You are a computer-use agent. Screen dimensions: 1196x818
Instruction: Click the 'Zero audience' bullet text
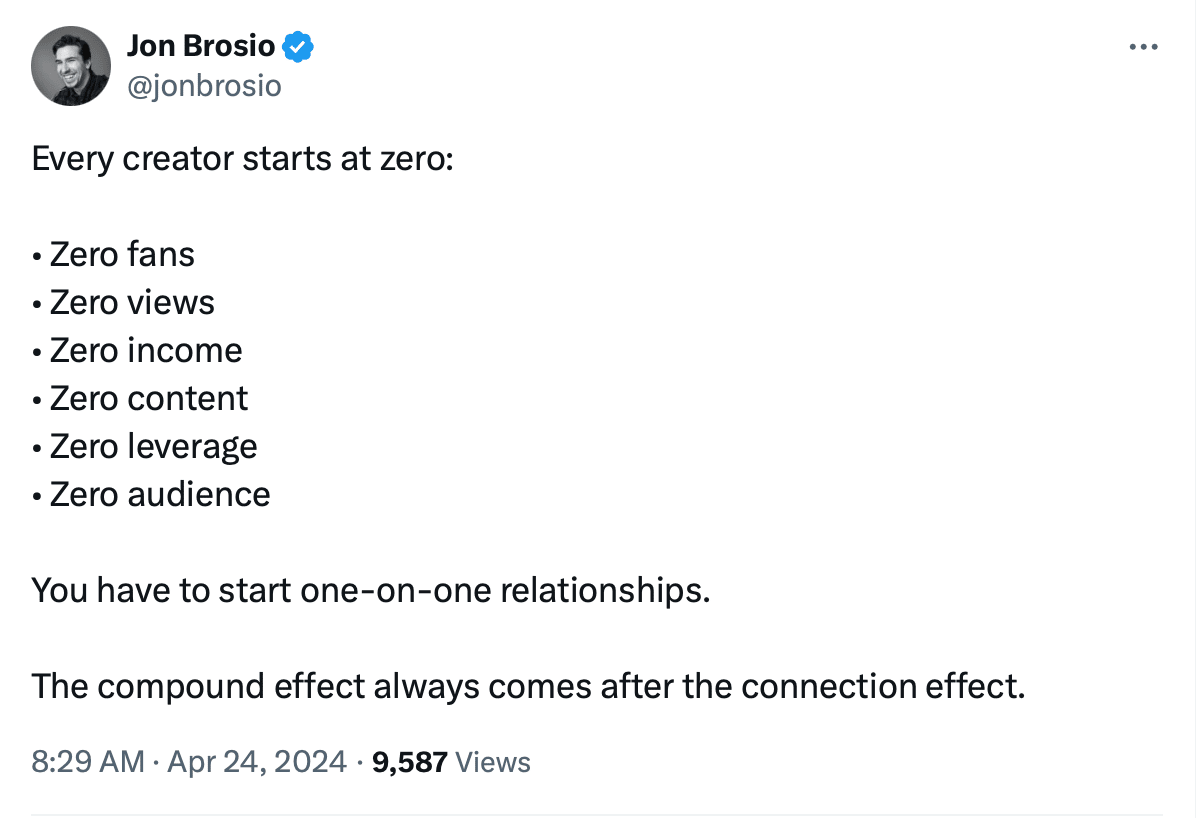tap(160, 495)
